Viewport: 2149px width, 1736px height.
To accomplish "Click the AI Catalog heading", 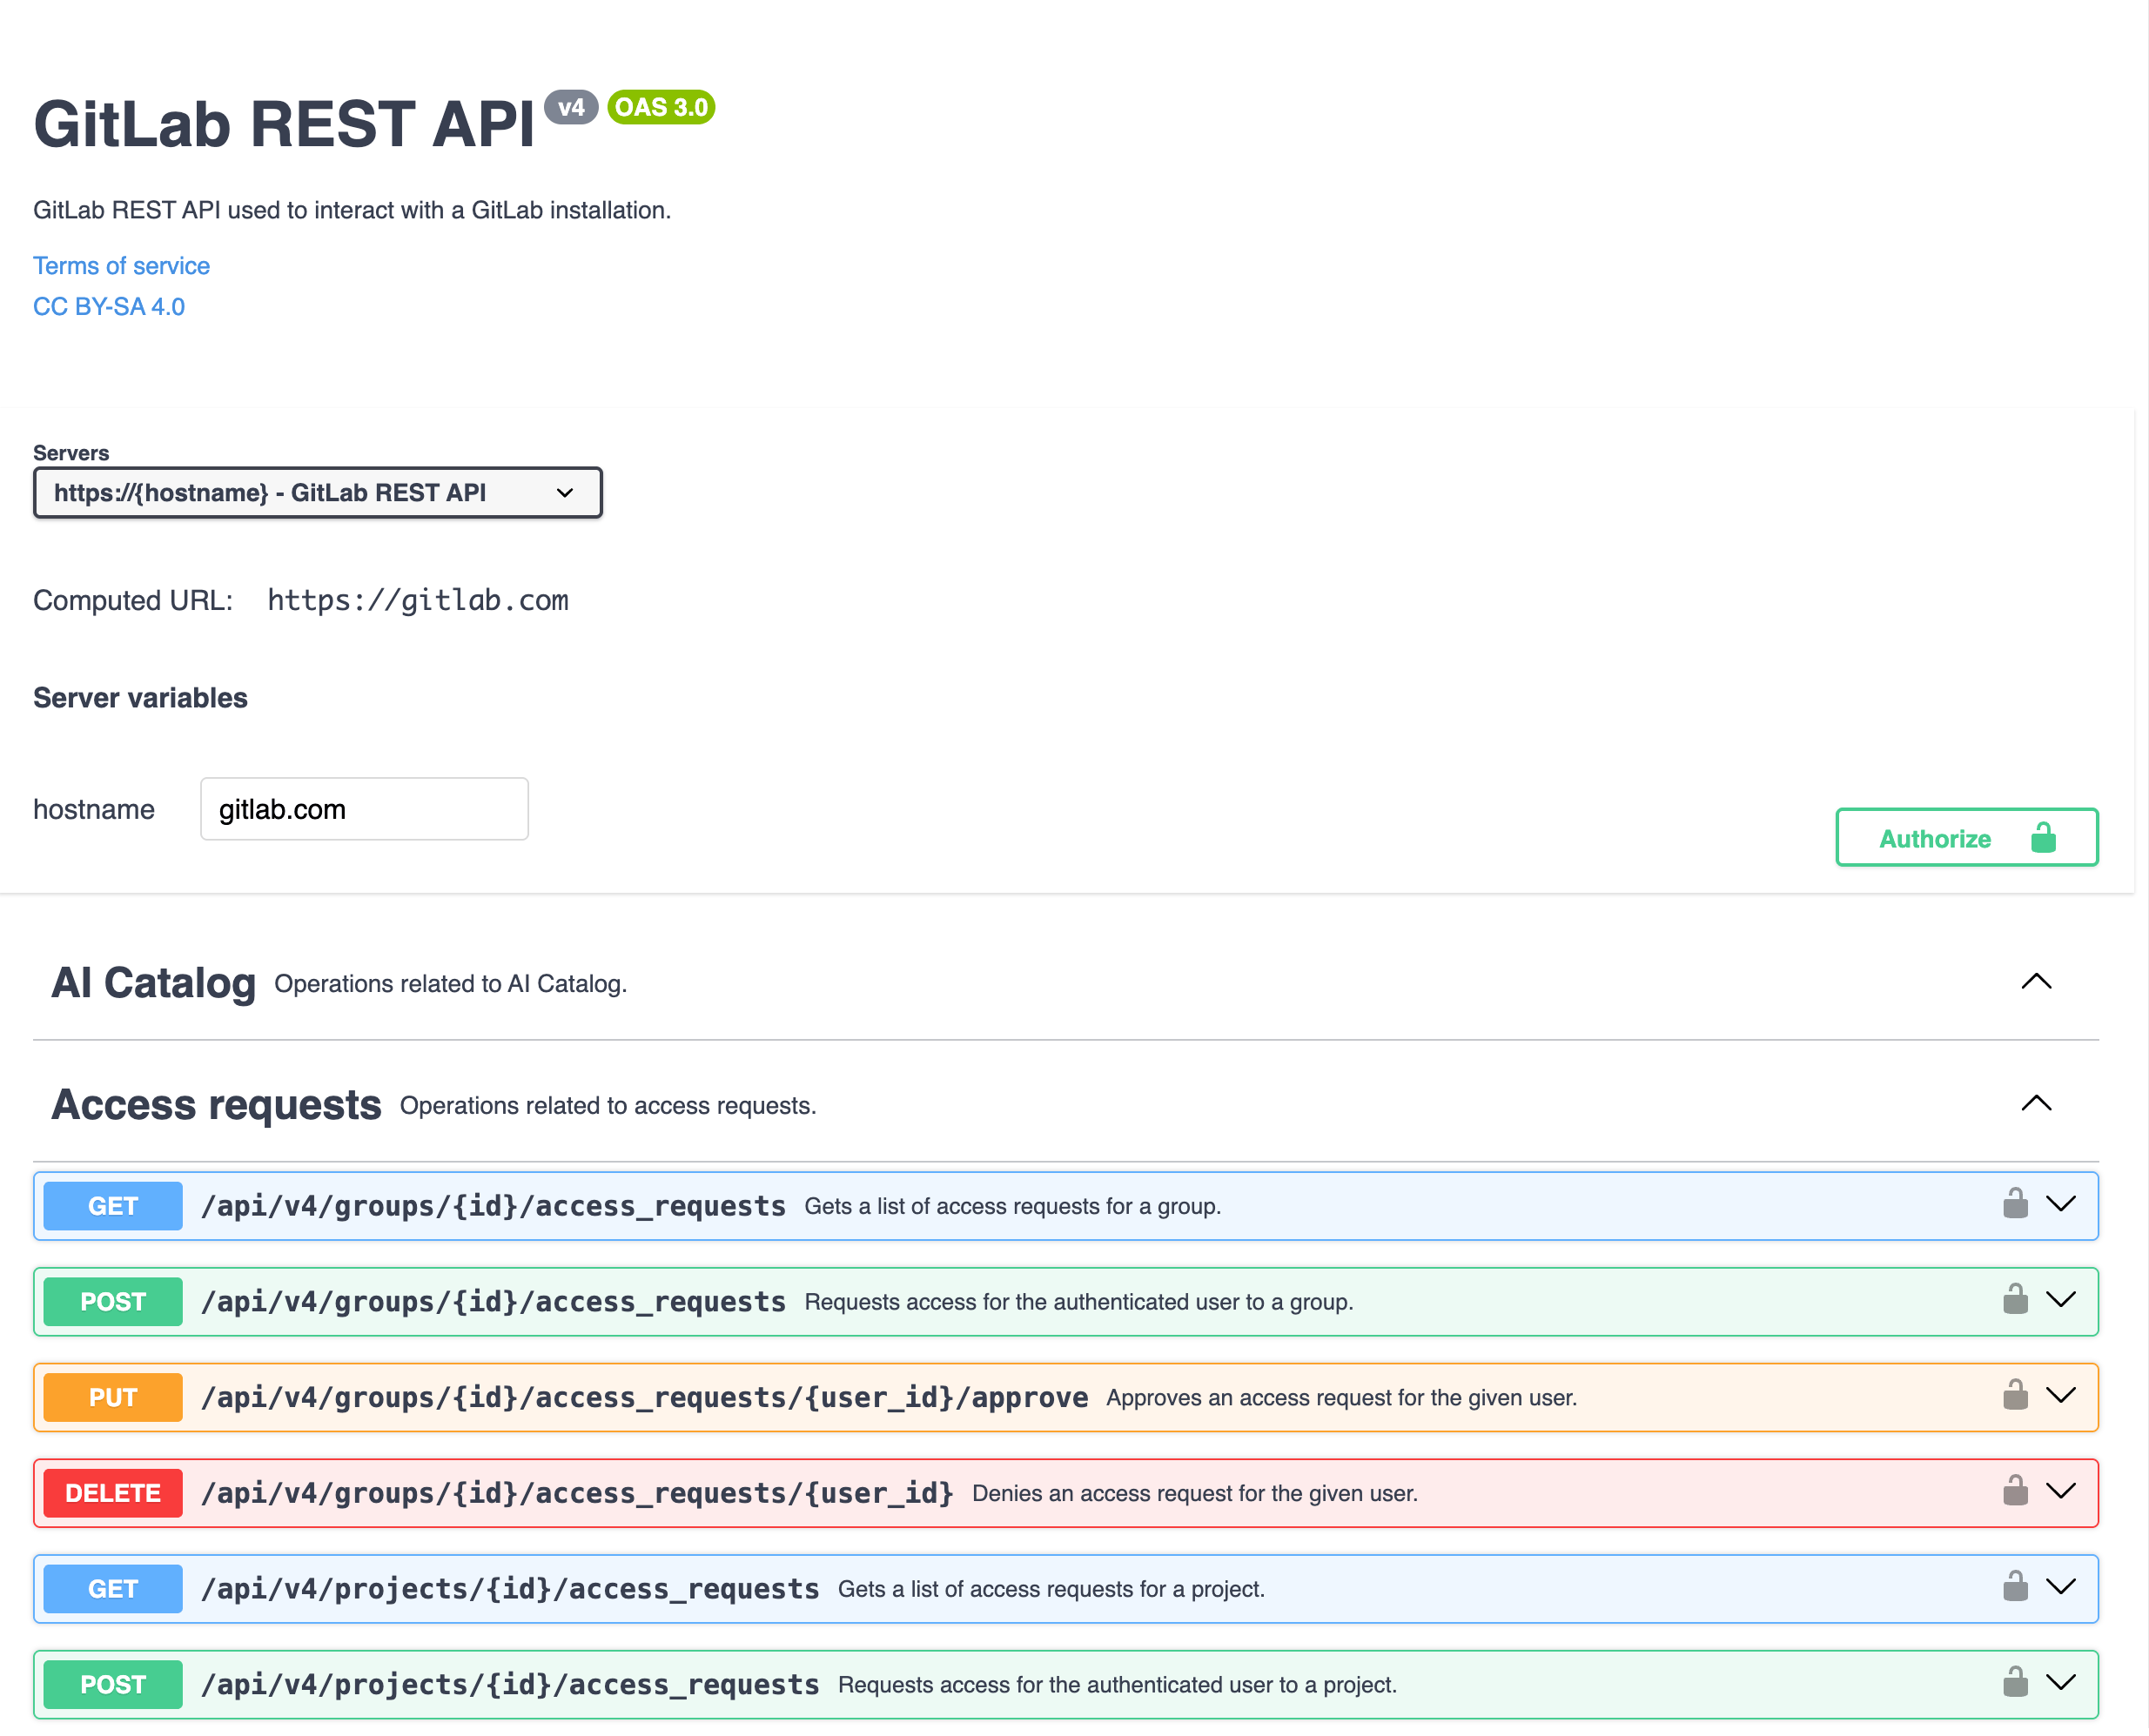I will [154, 983].
